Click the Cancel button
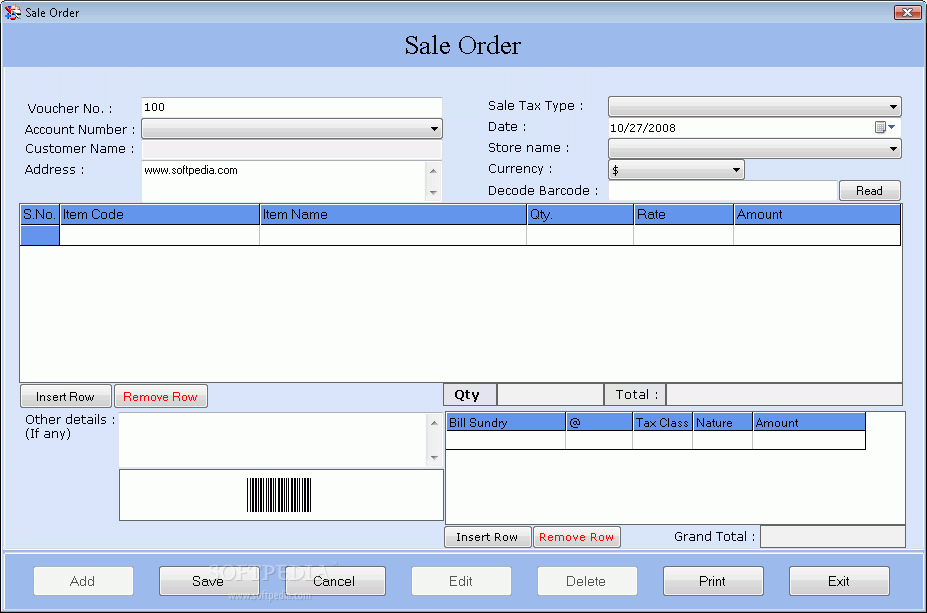This screenshot has height=613, width=927. [x=335, y=581]
